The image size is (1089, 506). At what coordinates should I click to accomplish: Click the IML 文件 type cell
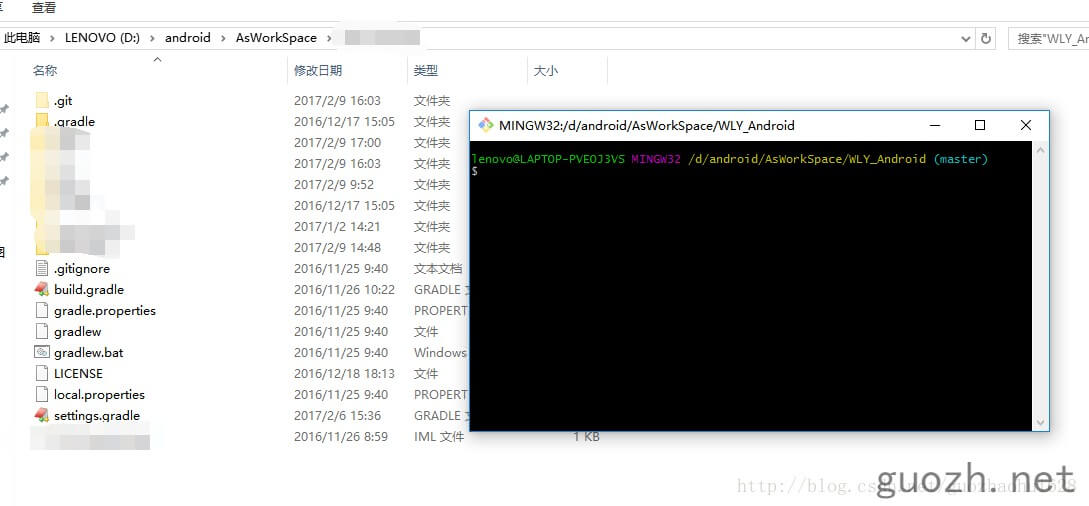[439, 437]
